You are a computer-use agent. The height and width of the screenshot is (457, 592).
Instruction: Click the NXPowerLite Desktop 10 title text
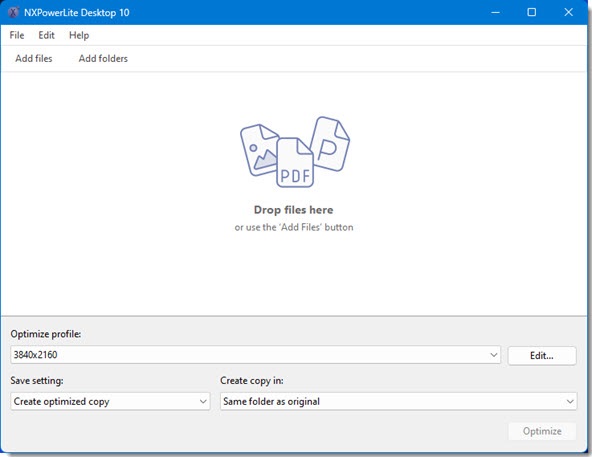(77, 13)
